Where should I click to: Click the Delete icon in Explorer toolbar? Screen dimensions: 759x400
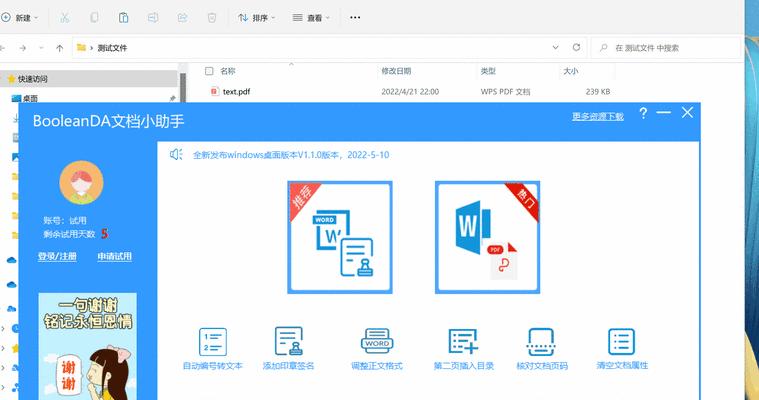[x=212, y=18]
